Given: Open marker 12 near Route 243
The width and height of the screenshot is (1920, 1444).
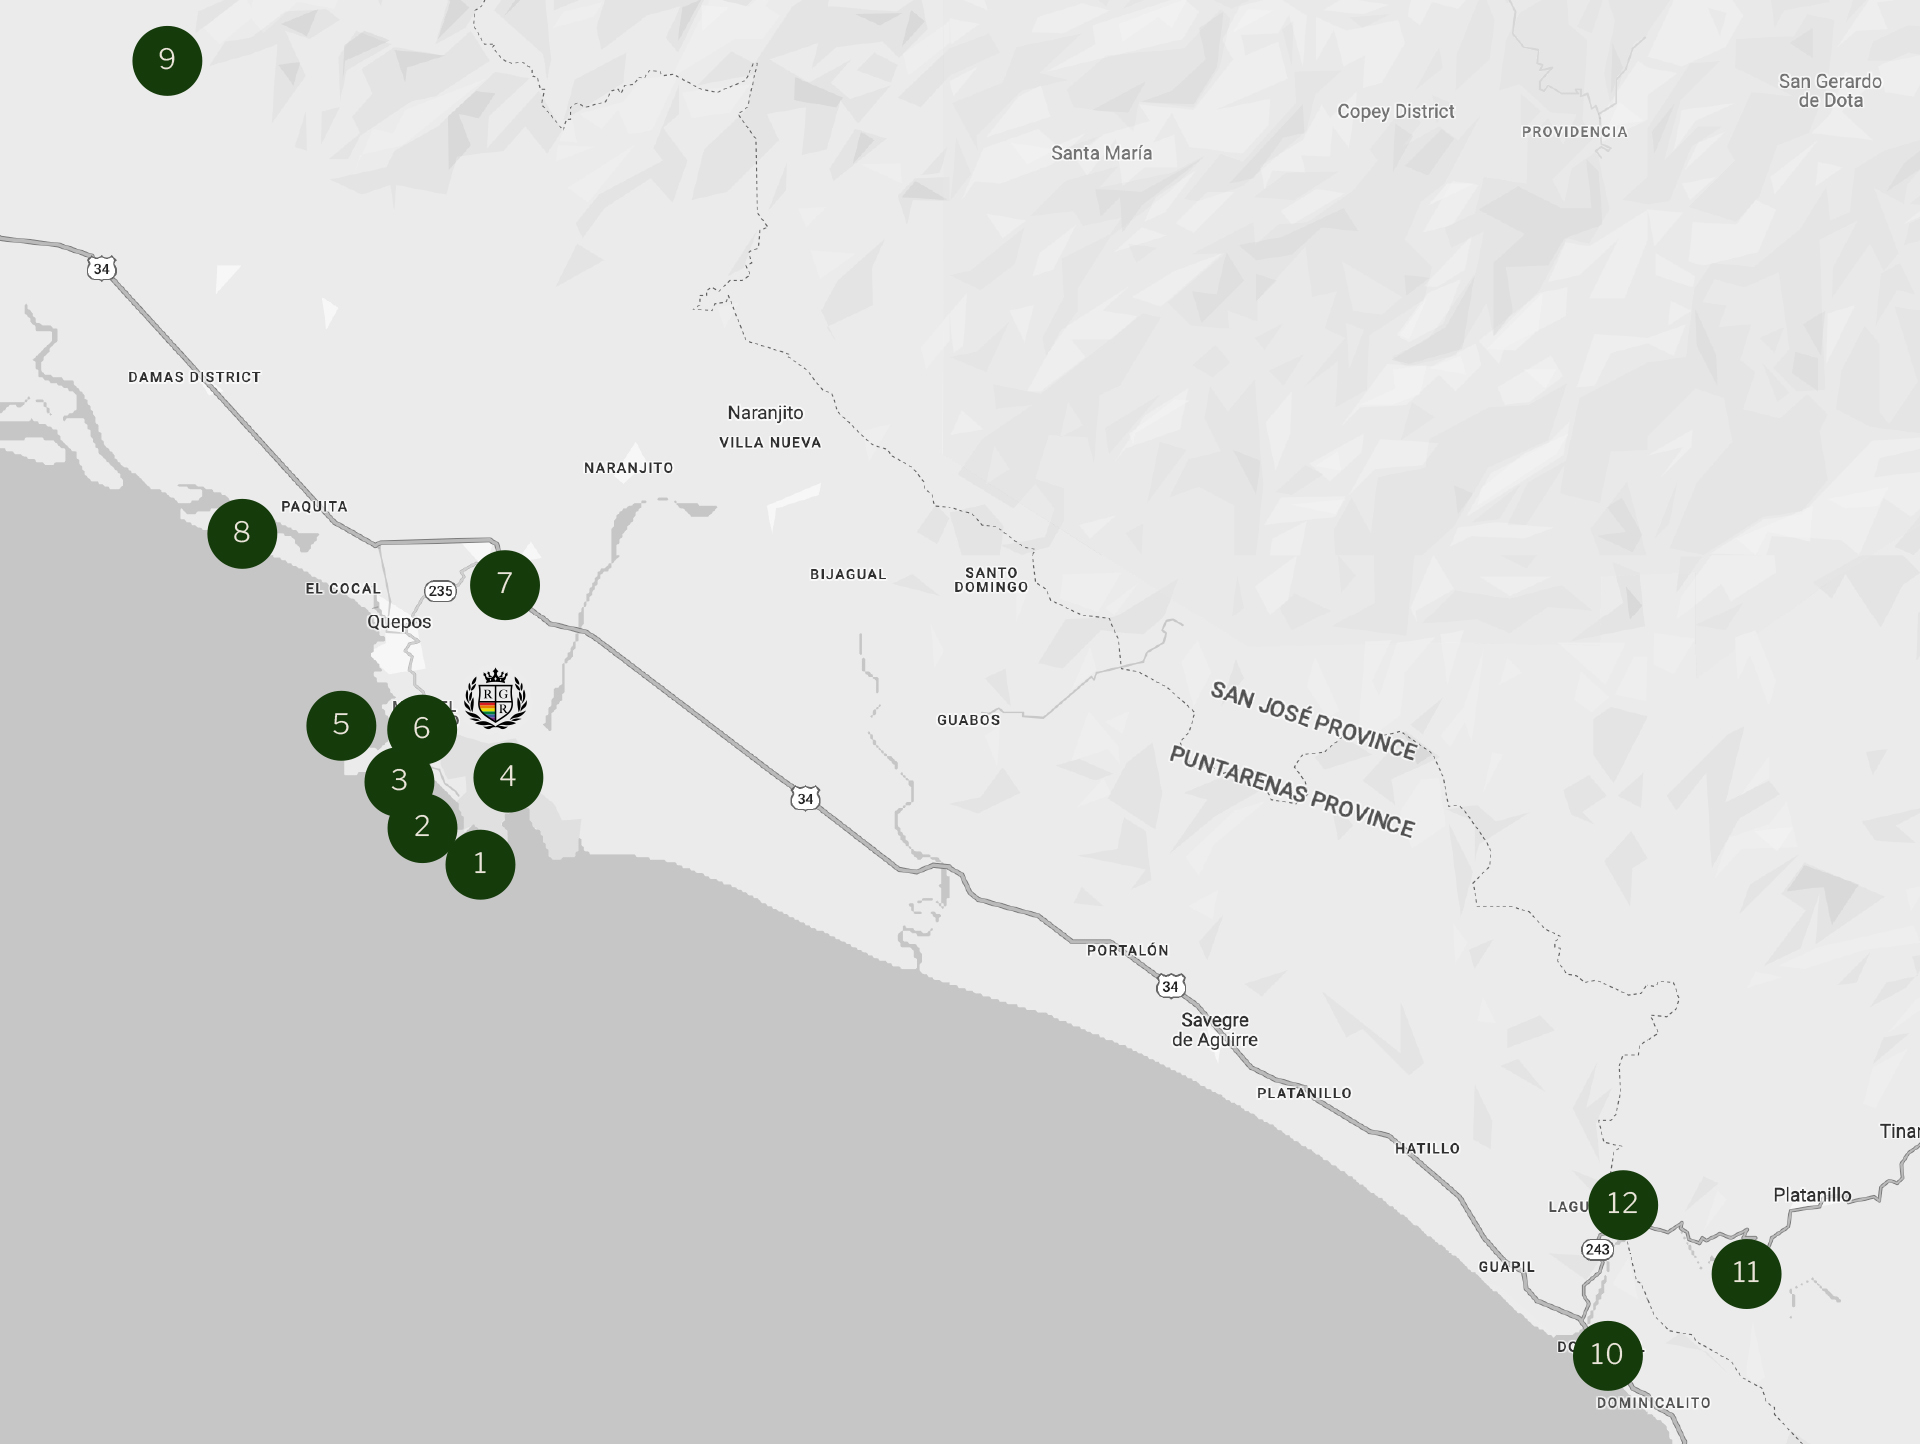Looking at the screenshot, I should 1622,1204.
